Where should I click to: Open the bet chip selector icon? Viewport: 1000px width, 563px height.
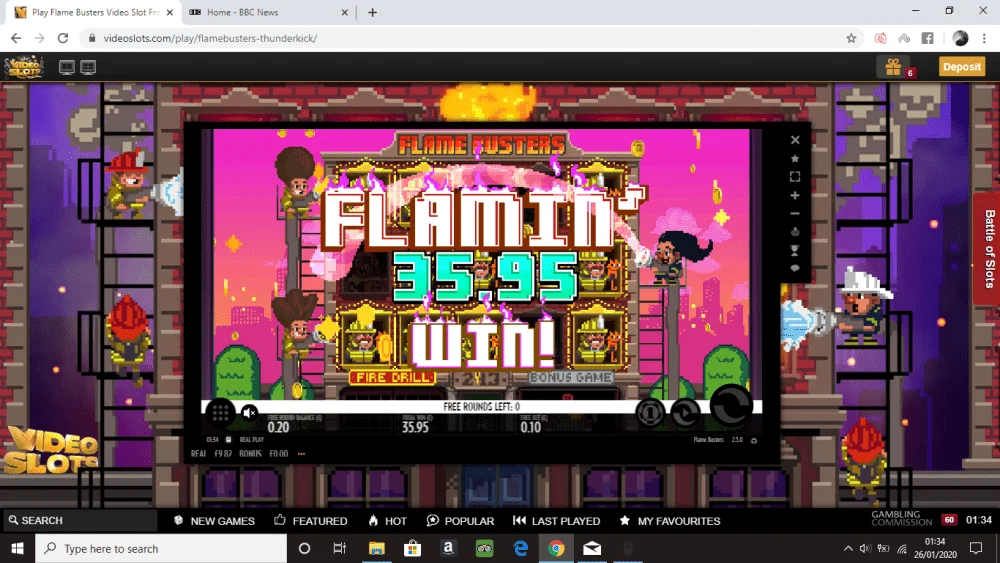pyautogui.click(x=650, y=414)
